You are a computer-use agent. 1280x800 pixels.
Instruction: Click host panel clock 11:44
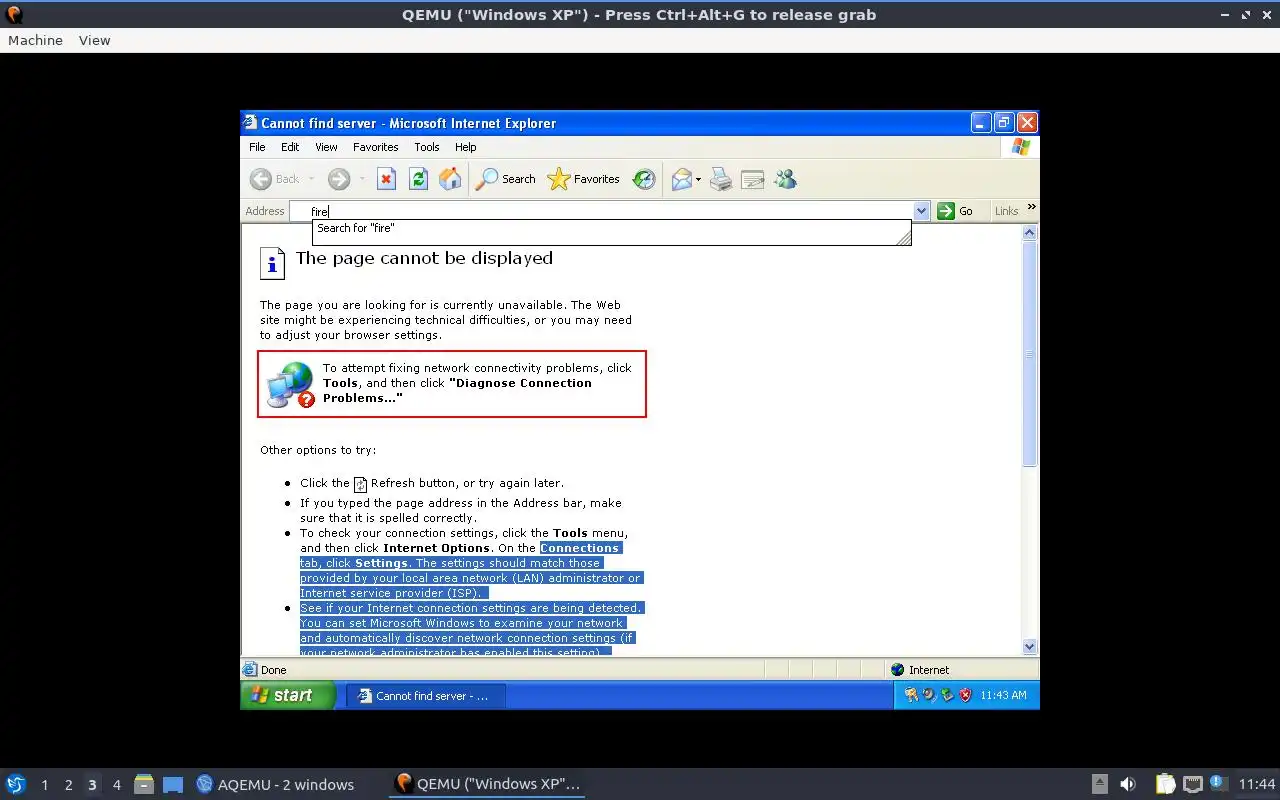click(x=1257, y=784)
